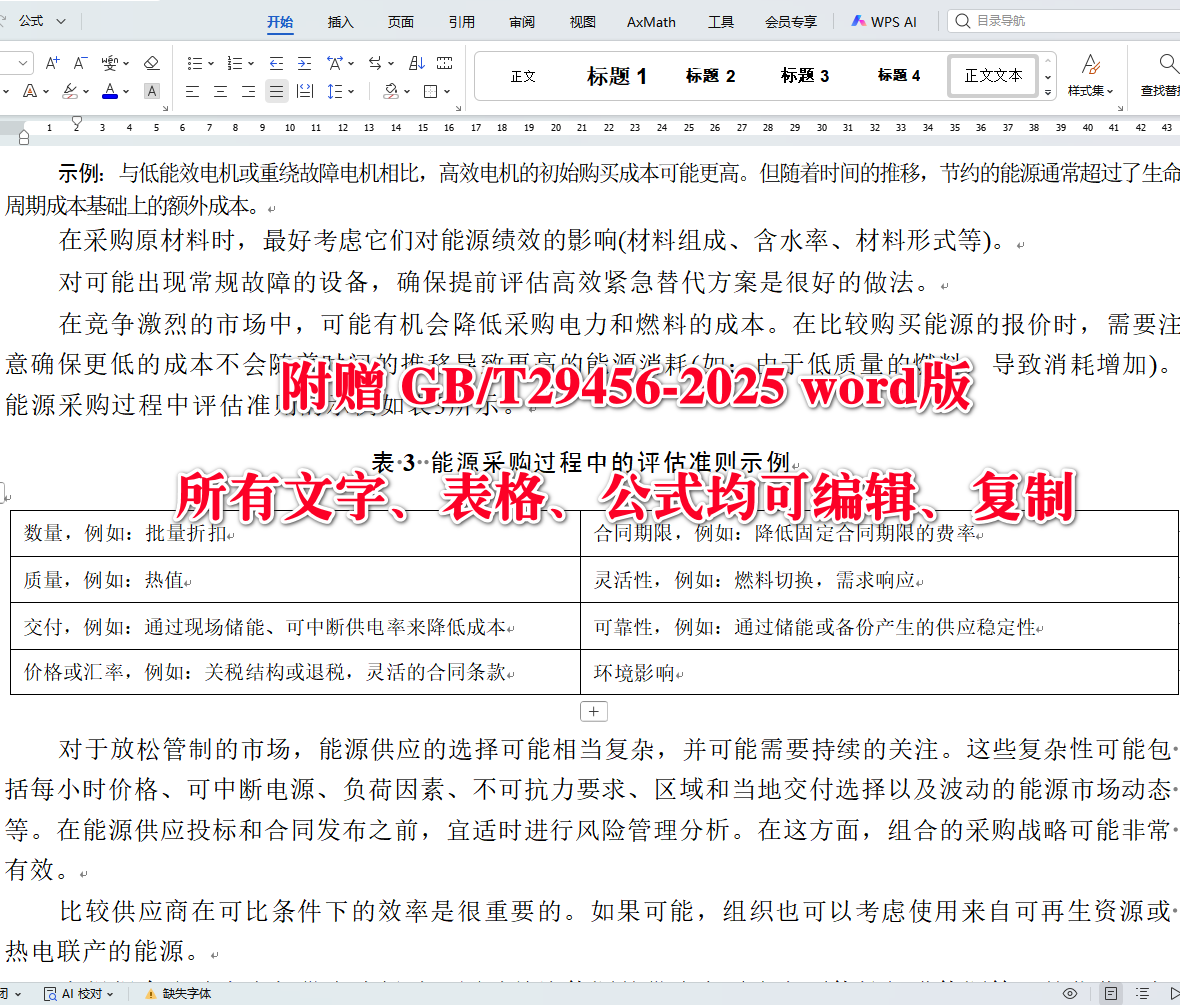The width and height of the screenshot is (1180, 1005).
Task: Click the plus button below the table
Action: coord(593,710)
